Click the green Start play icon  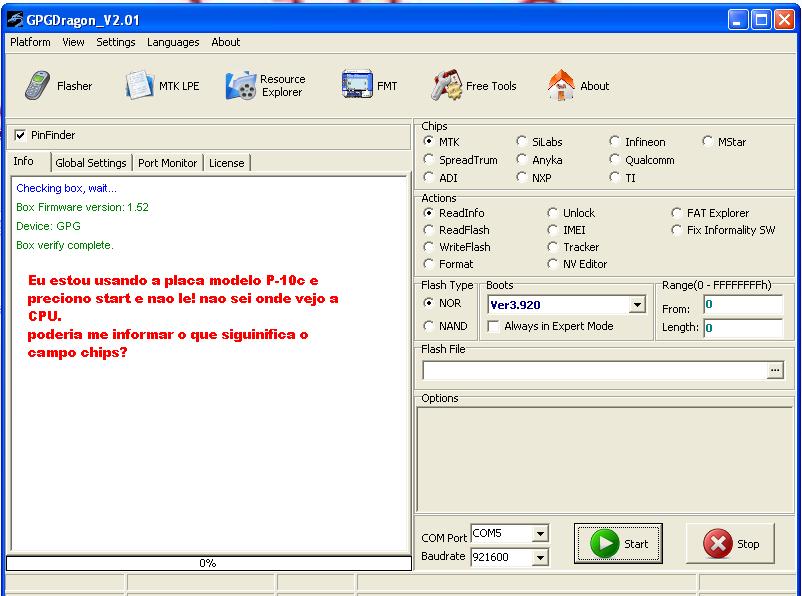604,543
